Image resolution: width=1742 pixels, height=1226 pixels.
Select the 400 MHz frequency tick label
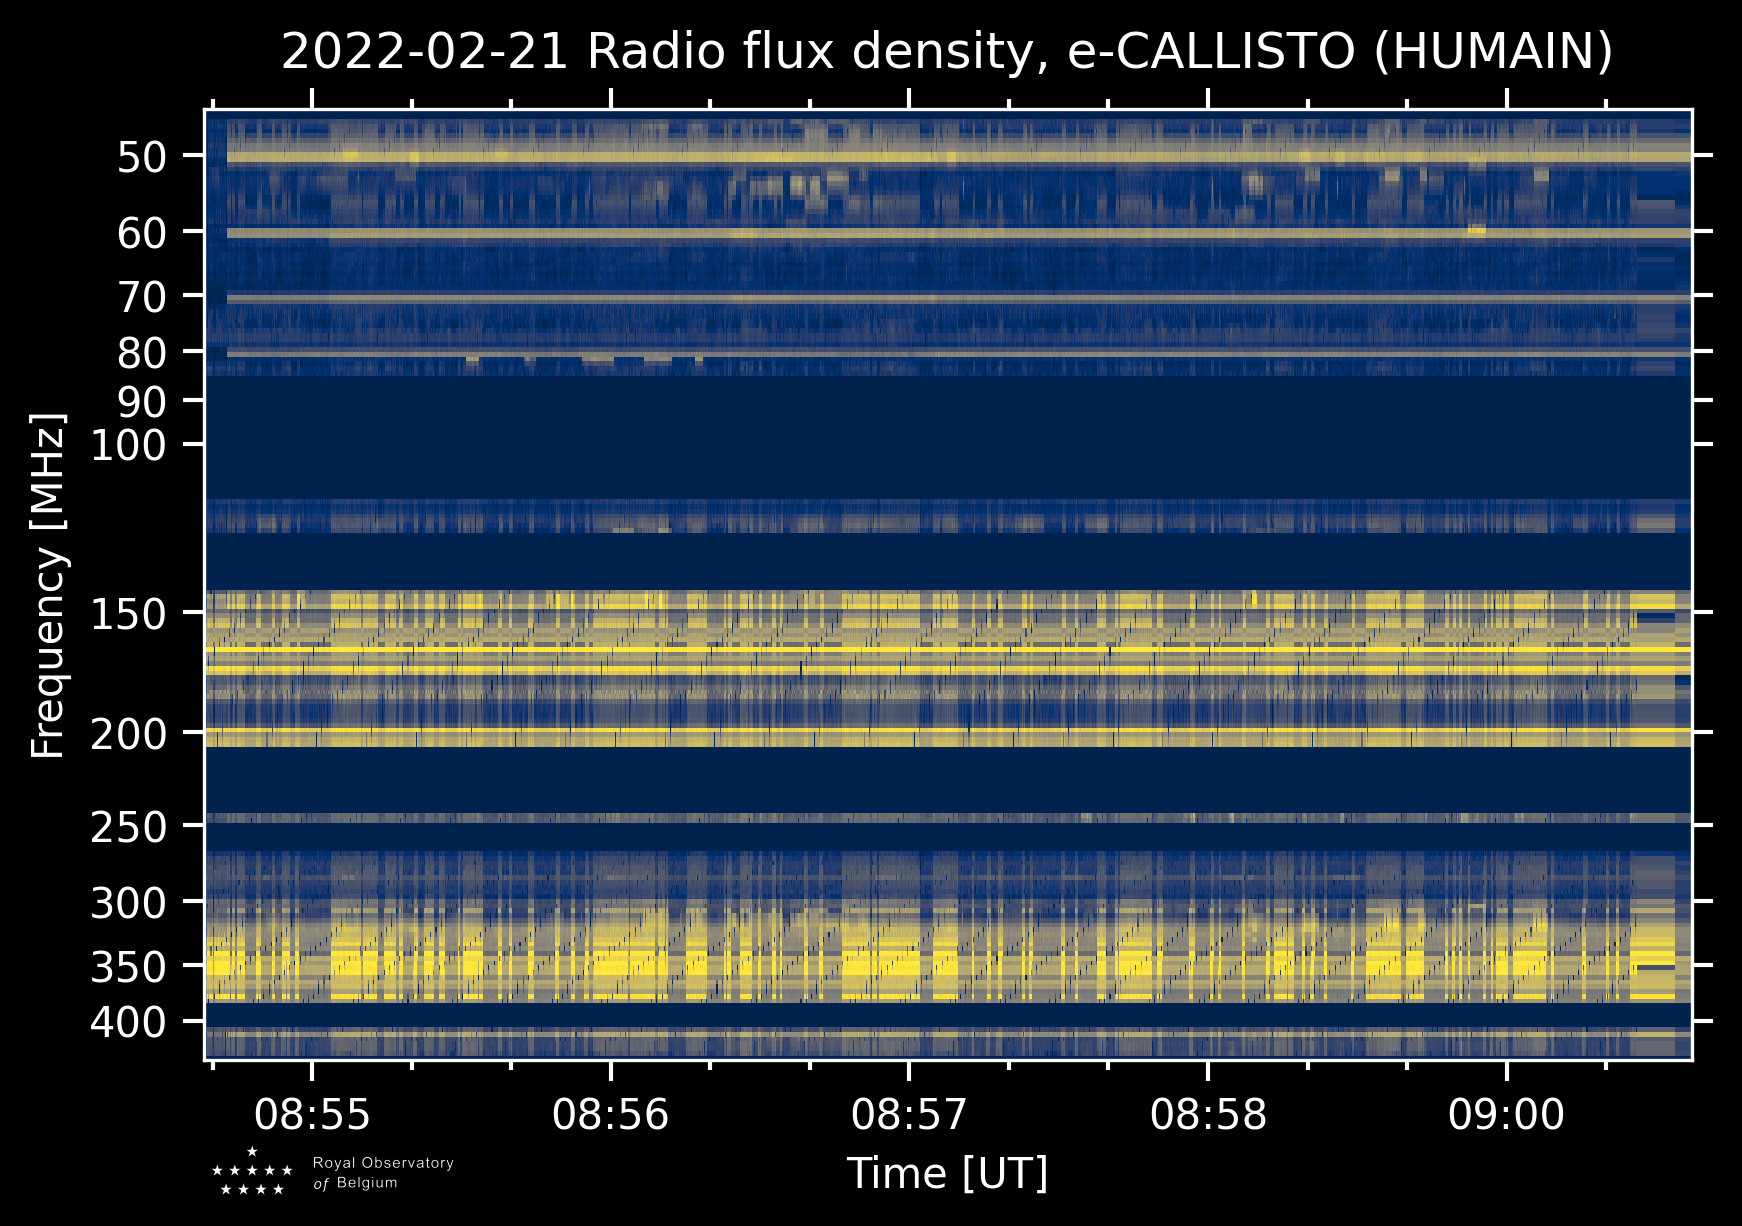tap(128, 1022)
